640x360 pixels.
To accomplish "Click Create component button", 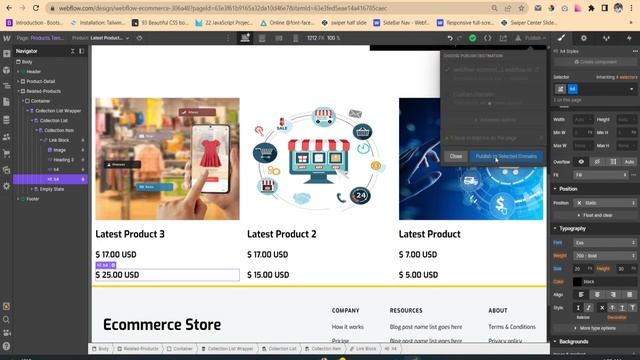I will tap(595, 62).
